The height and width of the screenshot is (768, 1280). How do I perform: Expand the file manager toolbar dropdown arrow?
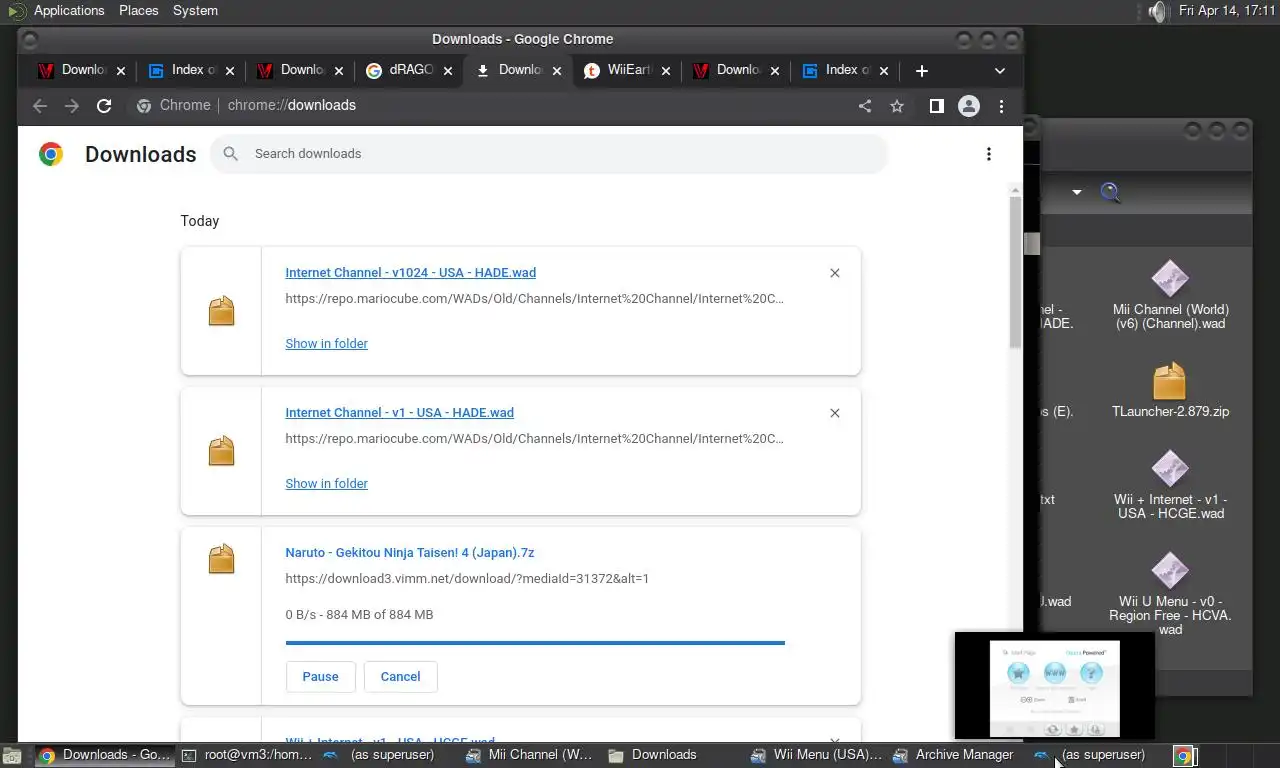[1077, 192]
